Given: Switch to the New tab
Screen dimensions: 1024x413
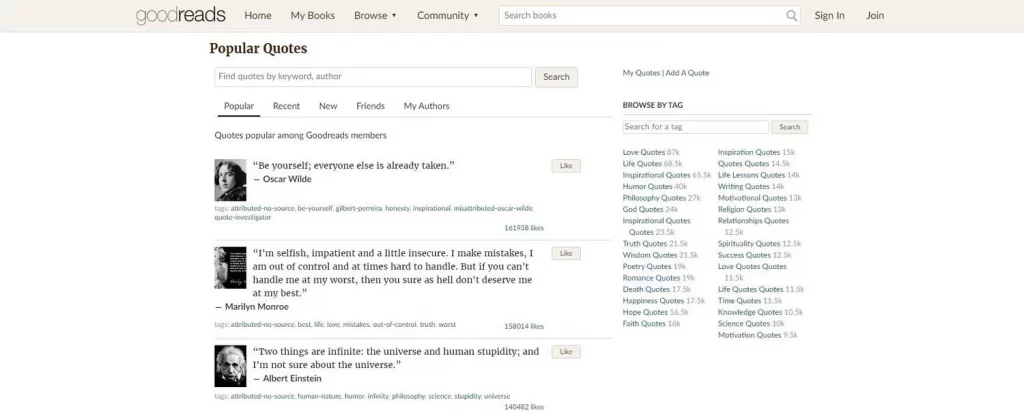Looking at the screenshot, I should (328, 106).
